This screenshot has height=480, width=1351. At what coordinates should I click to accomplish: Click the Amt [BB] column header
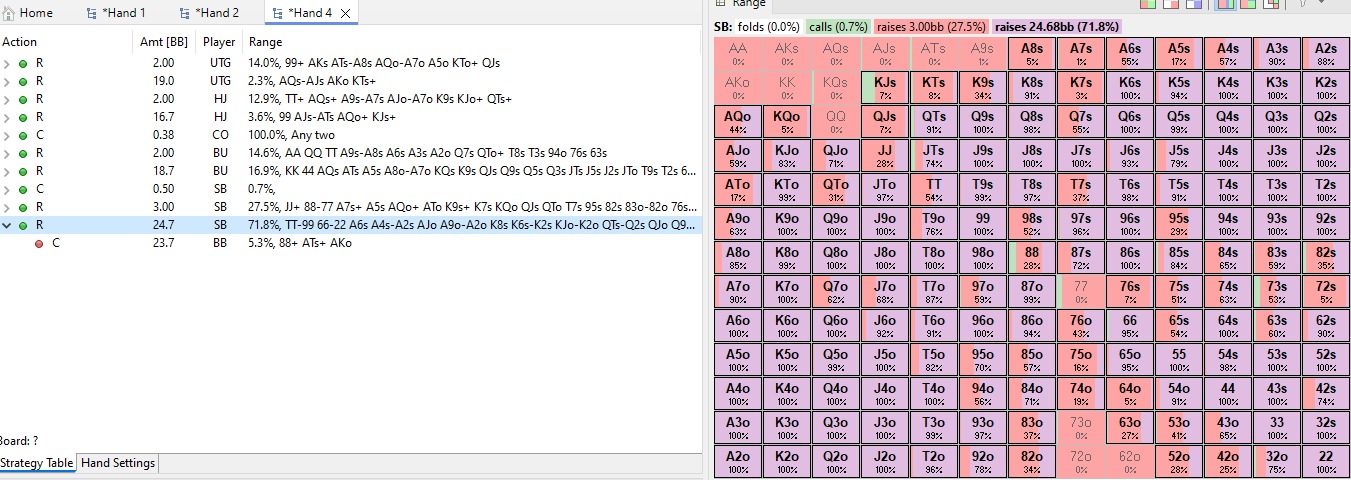coord(163,42)
